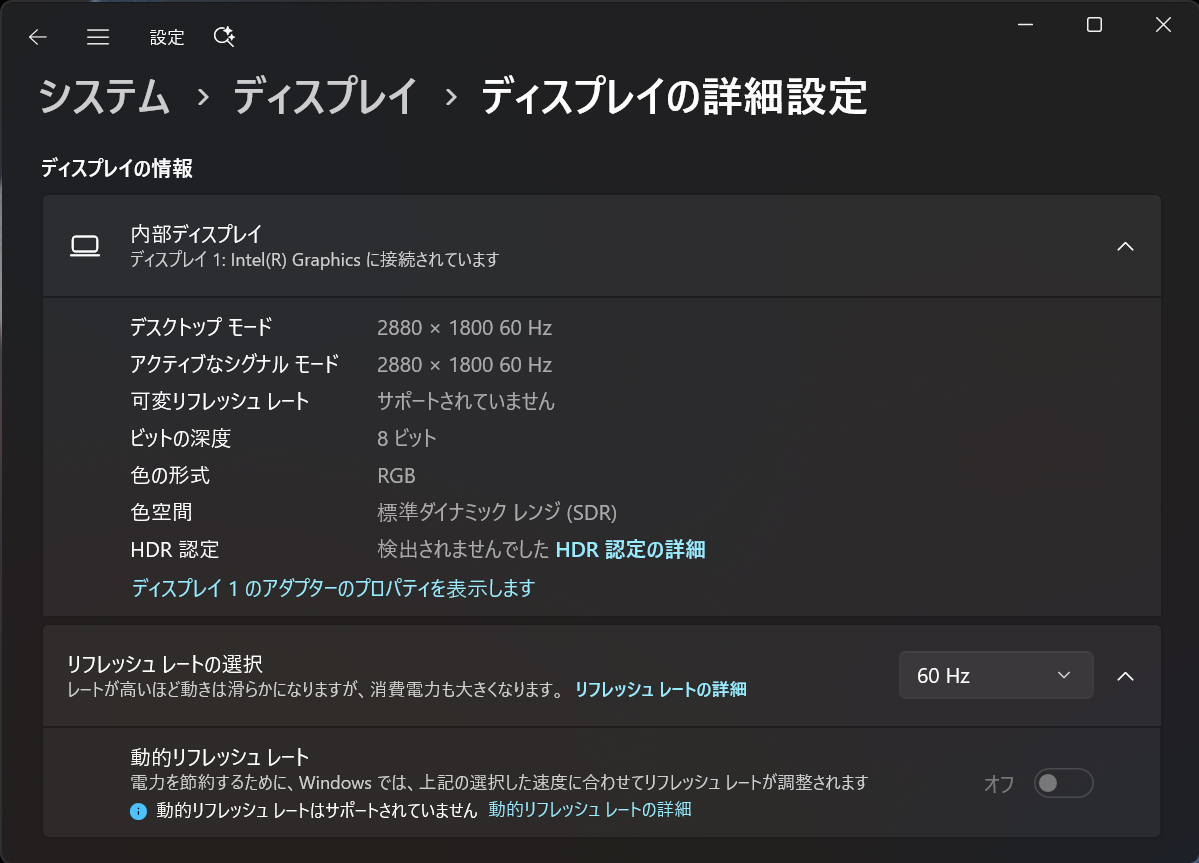Open ディスプレイ from the breadcrumb
The width and height of the screenshot is (1199, 863).
(324, 97)
